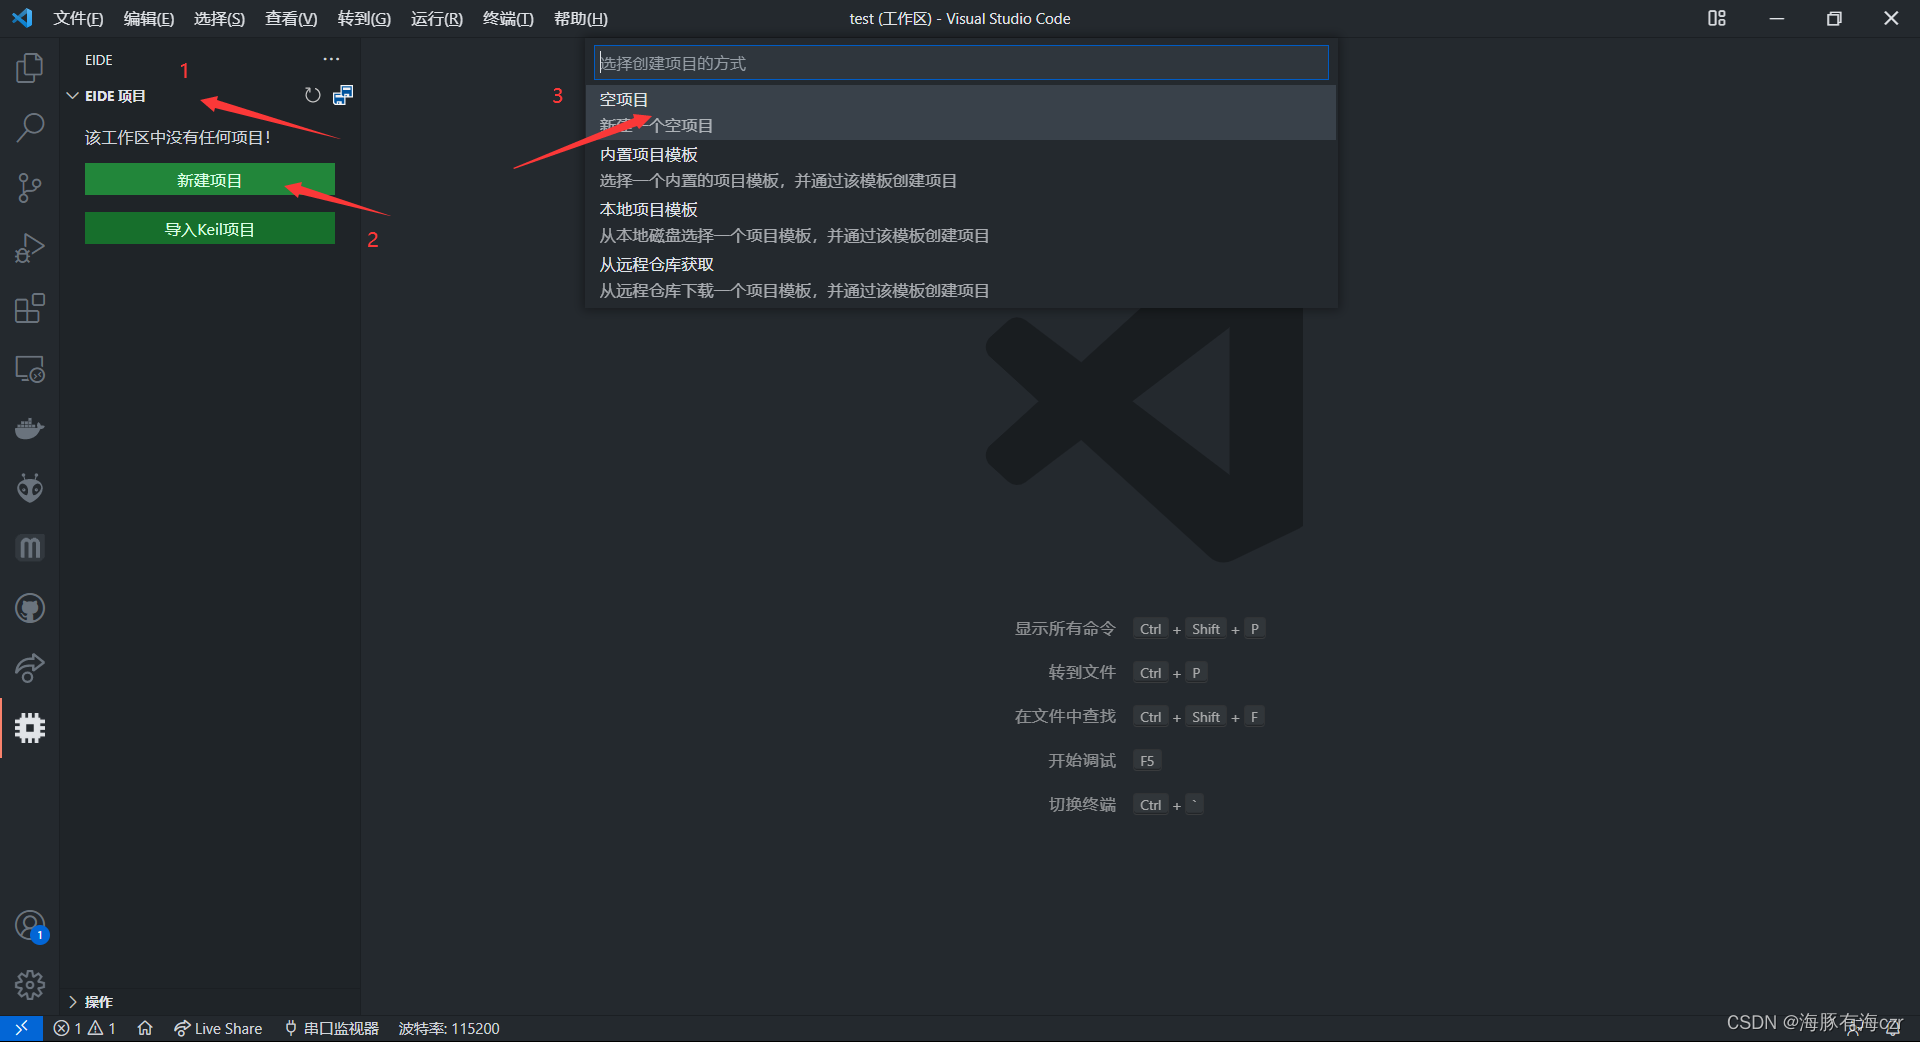Open the Source Control view
The height and width of the screenshot is (1042, 1920).
30,188
